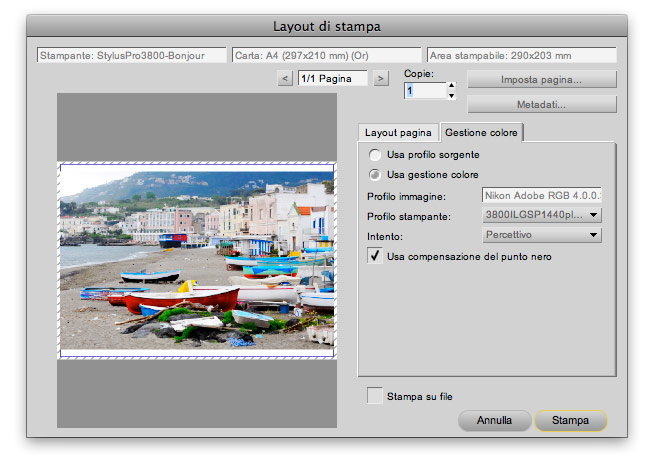Viewport: 652px width, 470px height.
Task: Go to next page arrow button
Action: tap(381, 78)
